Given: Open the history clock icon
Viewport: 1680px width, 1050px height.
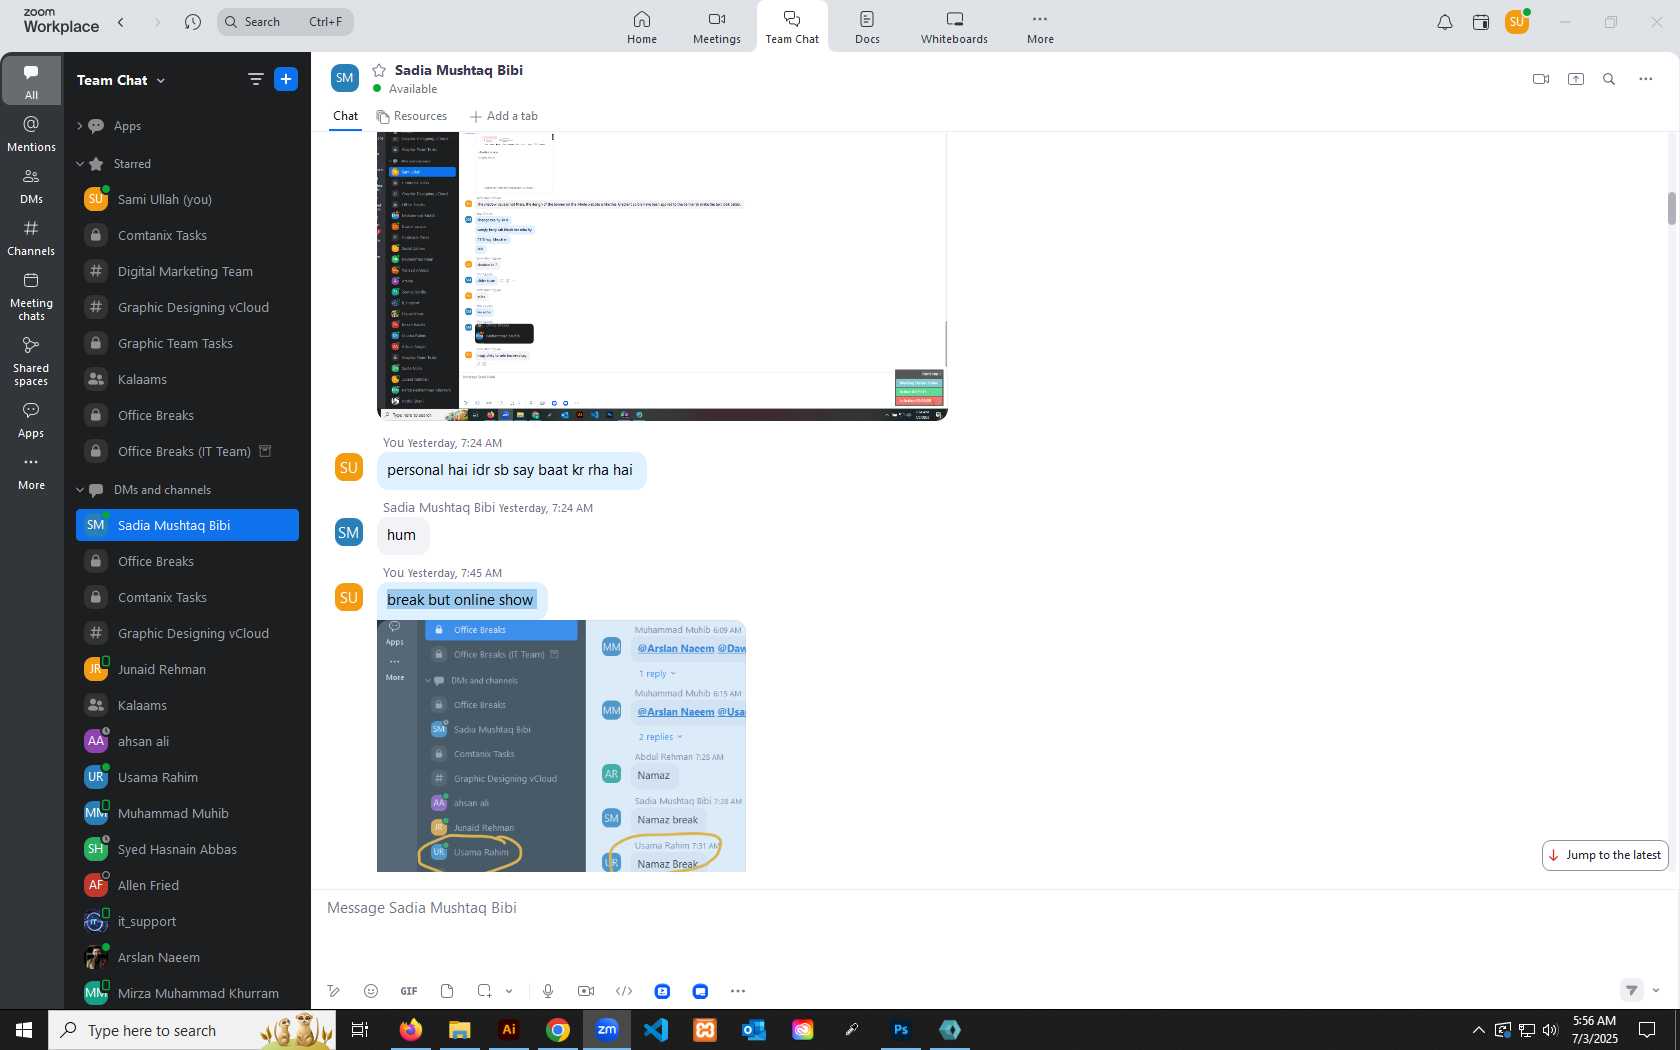Looking at the screenshot, I should click(x=193, y=22).
